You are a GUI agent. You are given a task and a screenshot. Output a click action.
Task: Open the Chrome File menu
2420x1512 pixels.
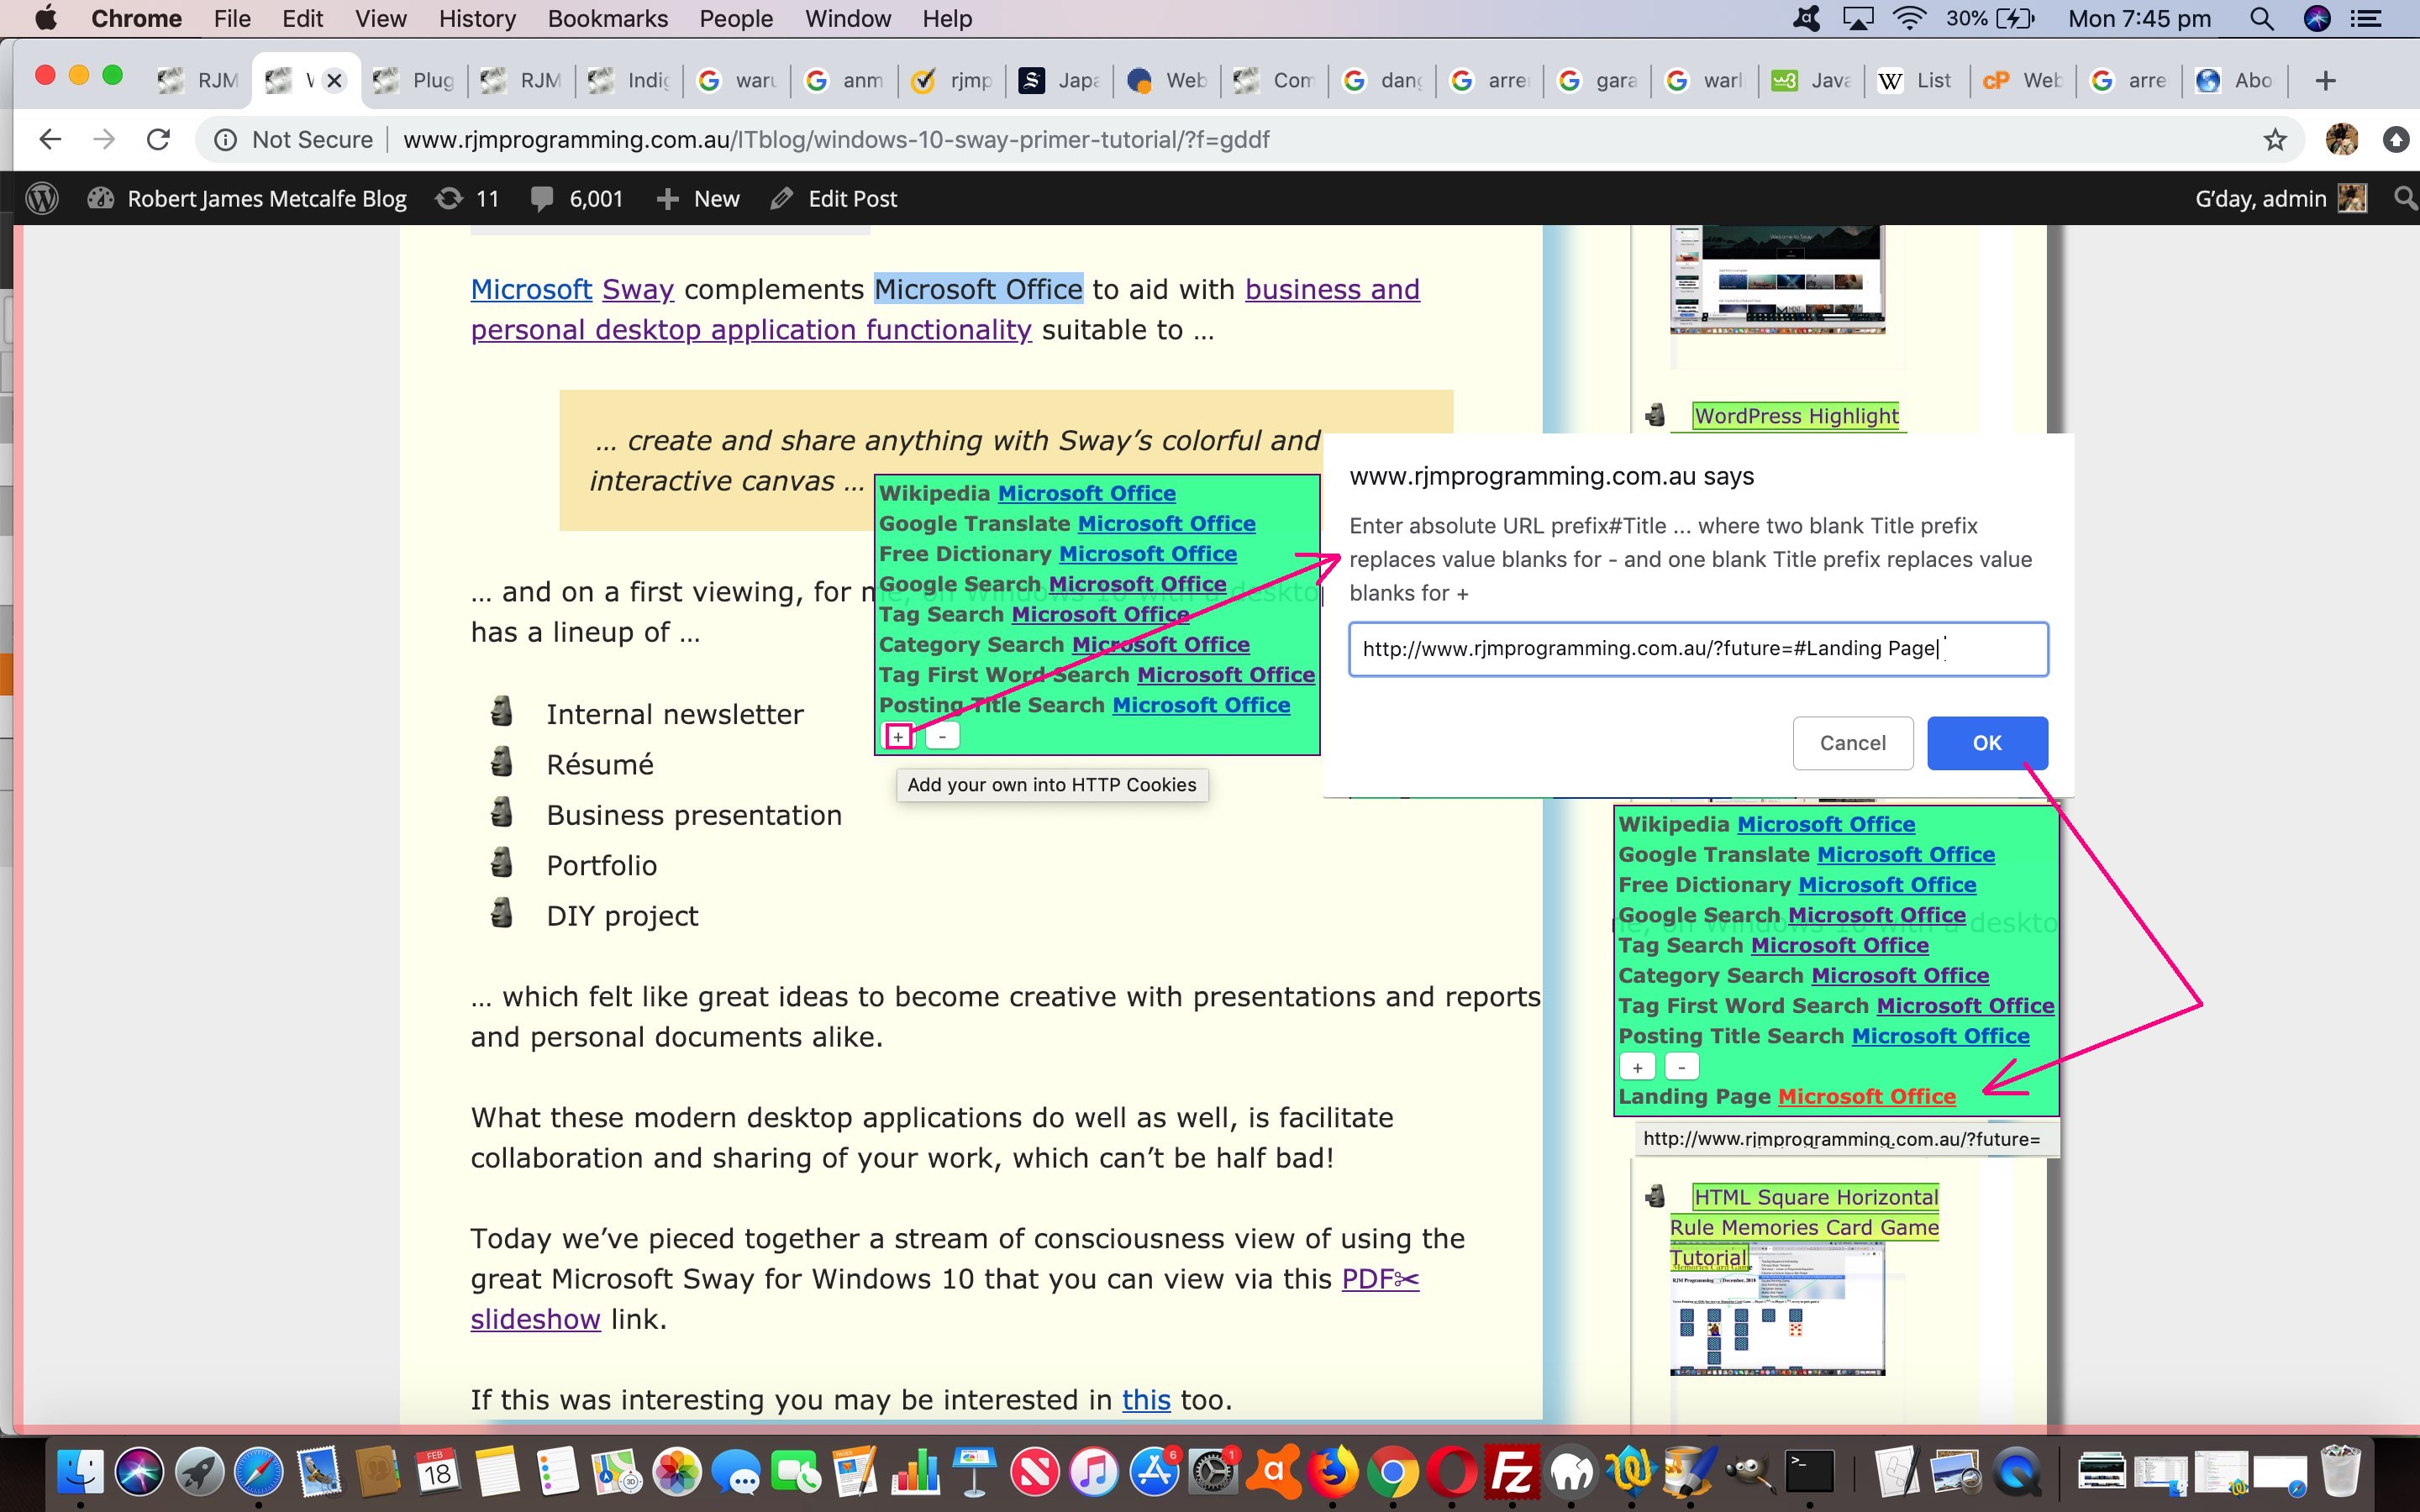coord(232,18)
